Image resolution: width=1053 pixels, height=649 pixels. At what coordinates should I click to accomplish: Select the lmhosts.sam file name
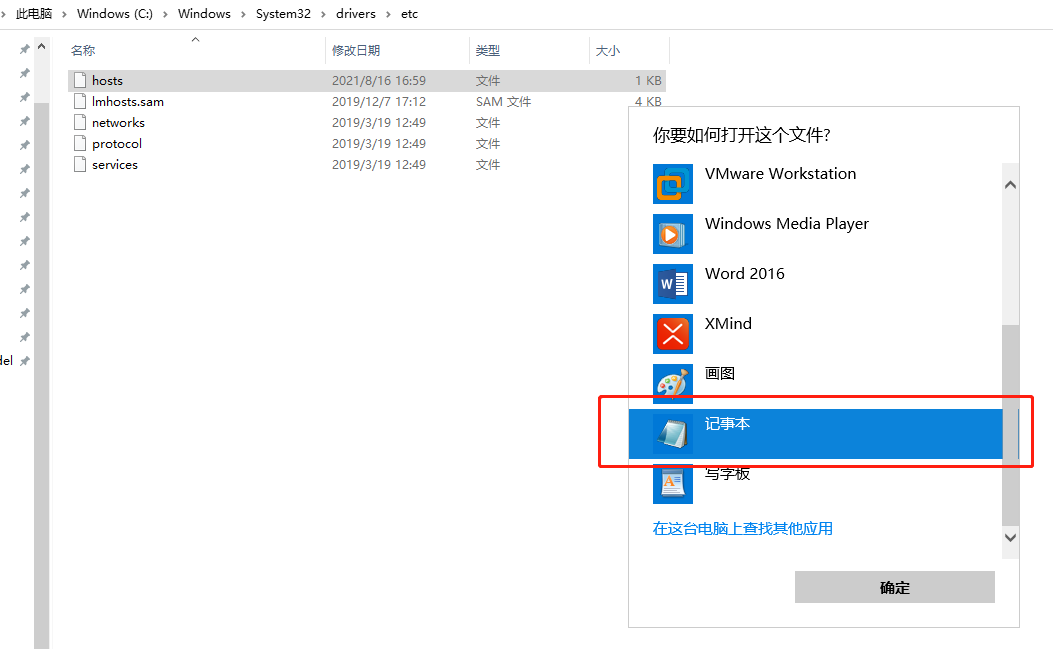128,101
